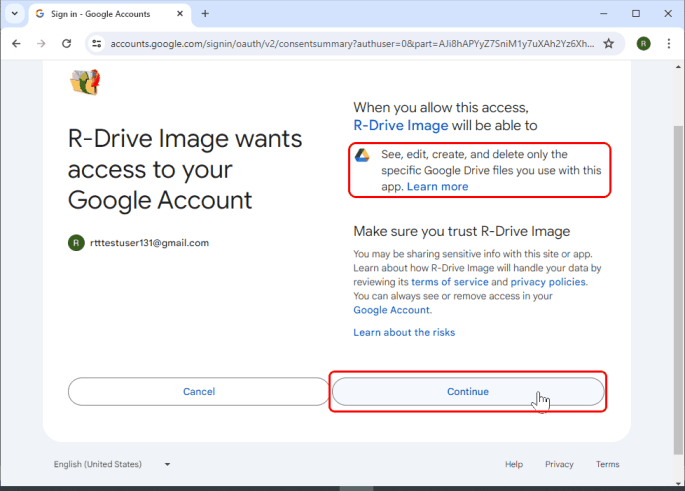Maximize the Chrome window
The image size is (685, 491).
point(636,14)
